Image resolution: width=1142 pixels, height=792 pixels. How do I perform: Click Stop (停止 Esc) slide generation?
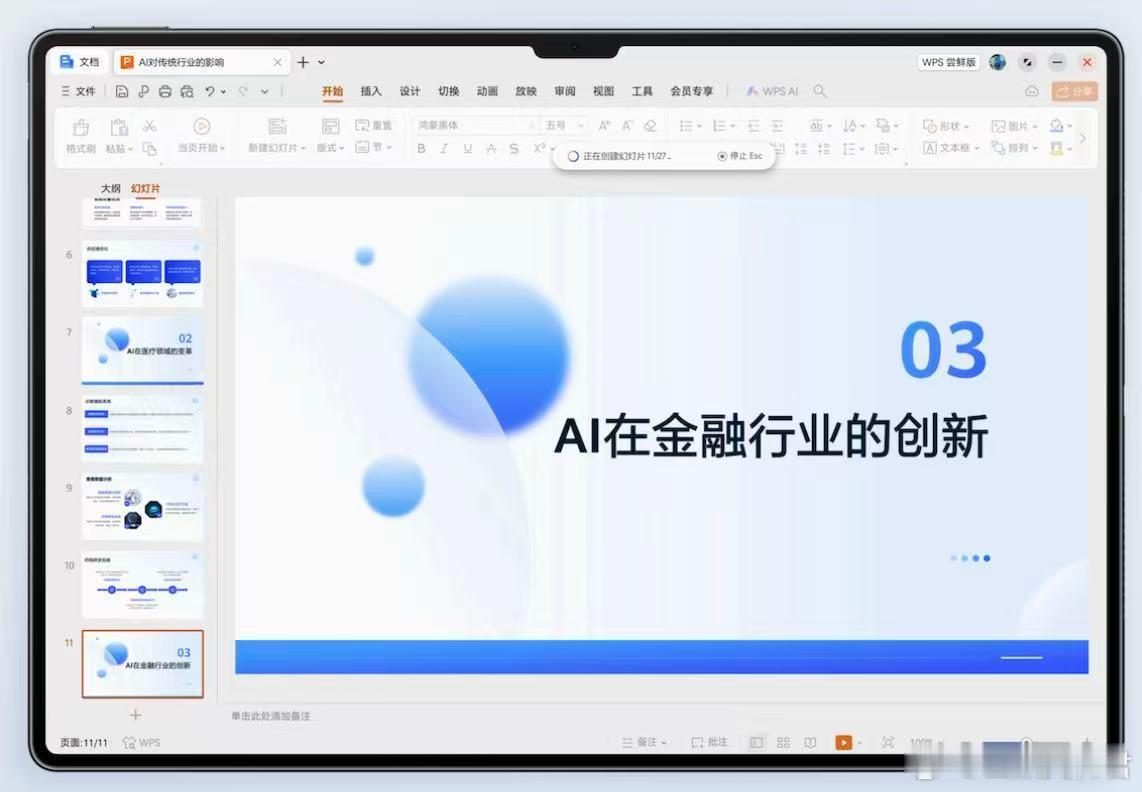pyautogui.click(x=740, y=156)
